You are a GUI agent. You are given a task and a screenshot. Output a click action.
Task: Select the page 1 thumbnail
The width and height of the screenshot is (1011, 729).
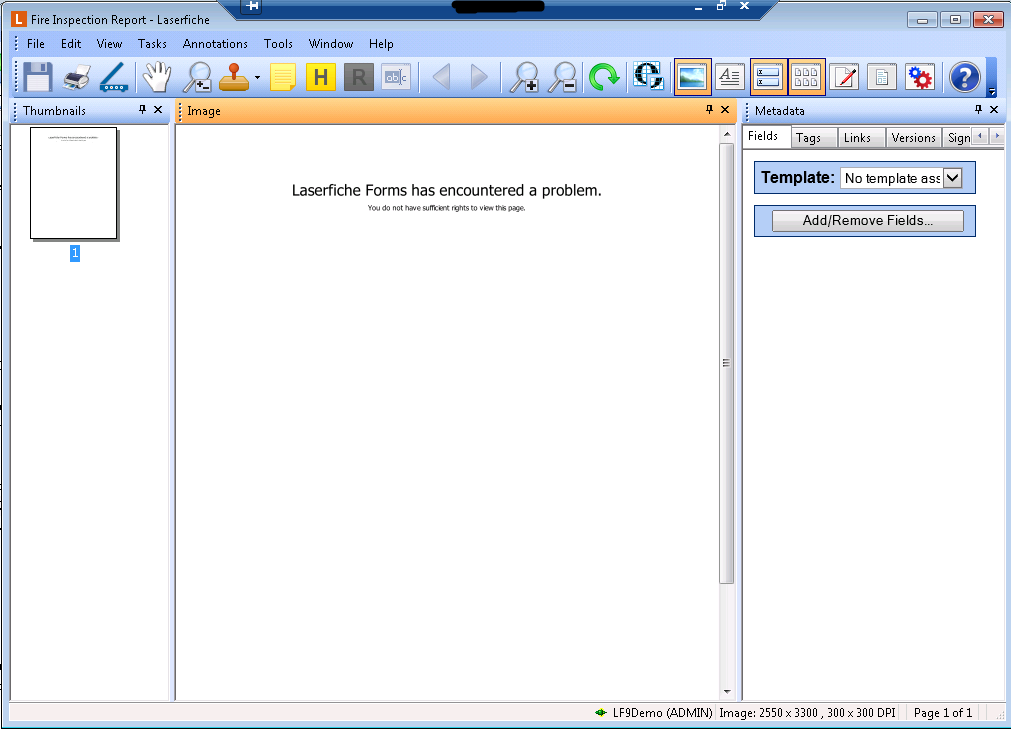[x=74, y=184]
